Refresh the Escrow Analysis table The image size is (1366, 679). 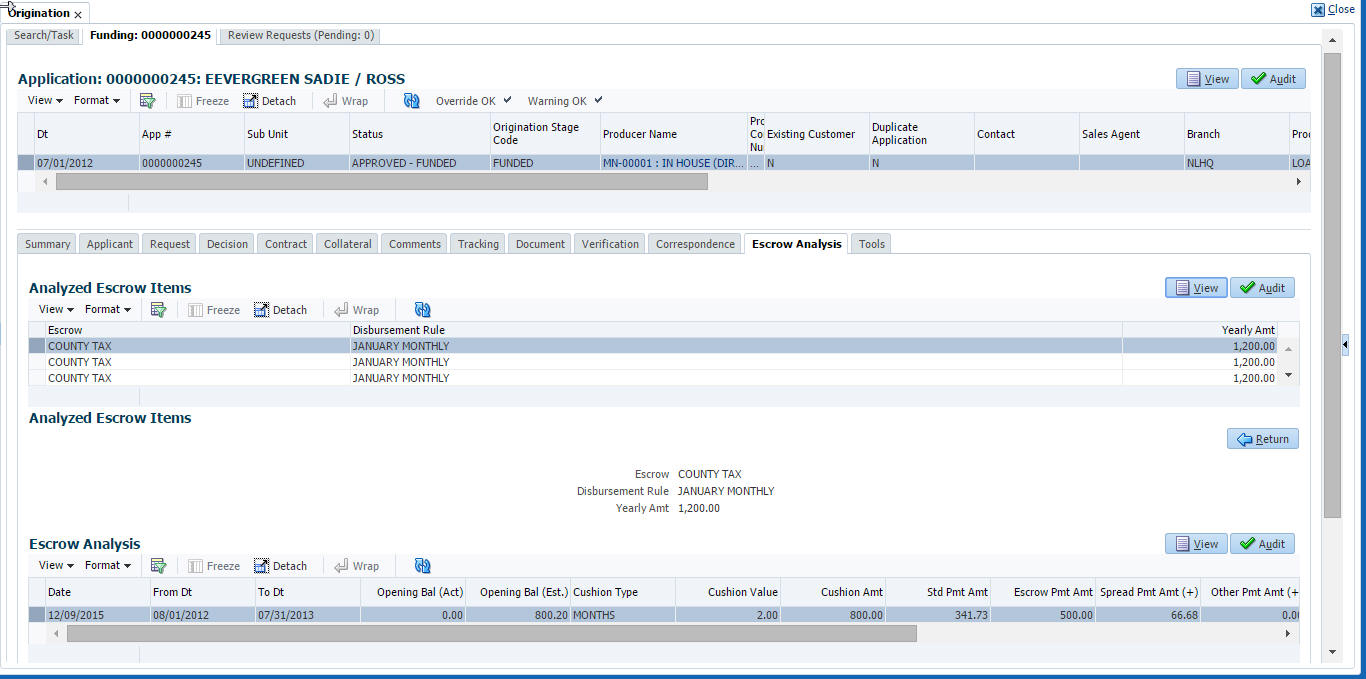[422, 565]
